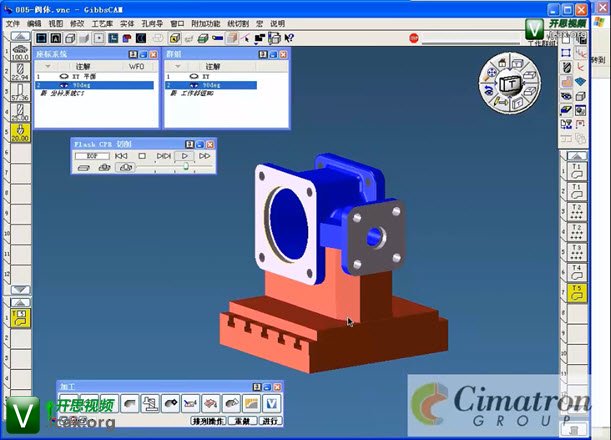Click the center T cube on view dial
The height and width of the screenshot is (440, 611).
[x=509, y=84]
